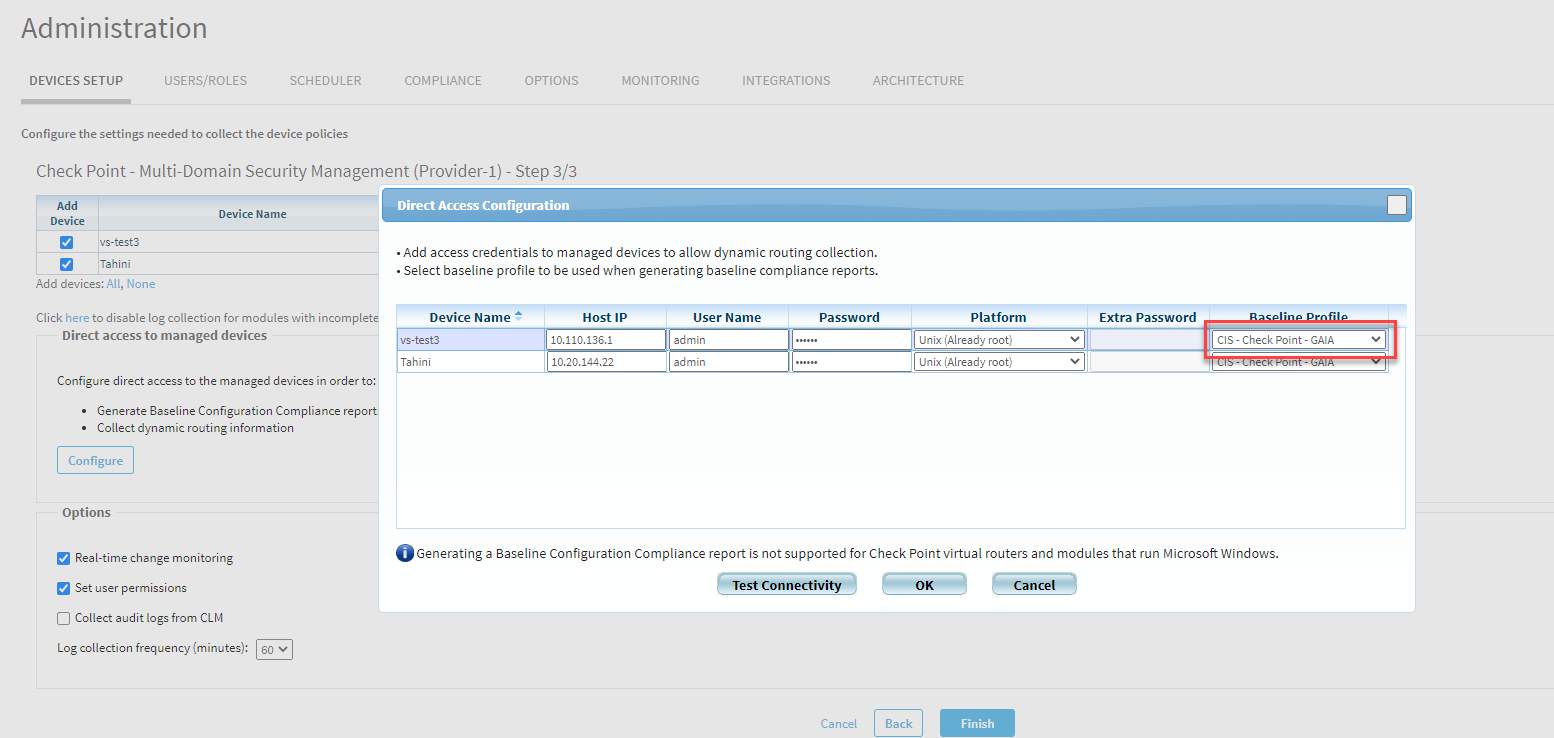This screenshot has height=738, width=1554.
Task: Click the Finish button
Action: click(977, 724)
